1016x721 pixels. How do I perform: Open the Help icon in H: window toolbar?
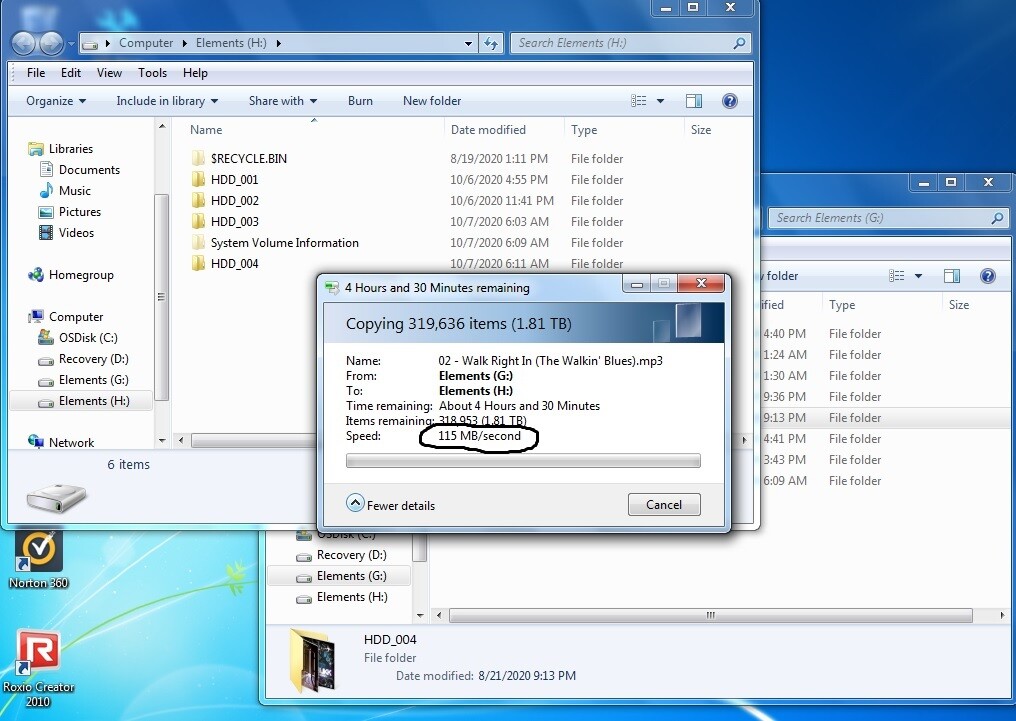730,100
